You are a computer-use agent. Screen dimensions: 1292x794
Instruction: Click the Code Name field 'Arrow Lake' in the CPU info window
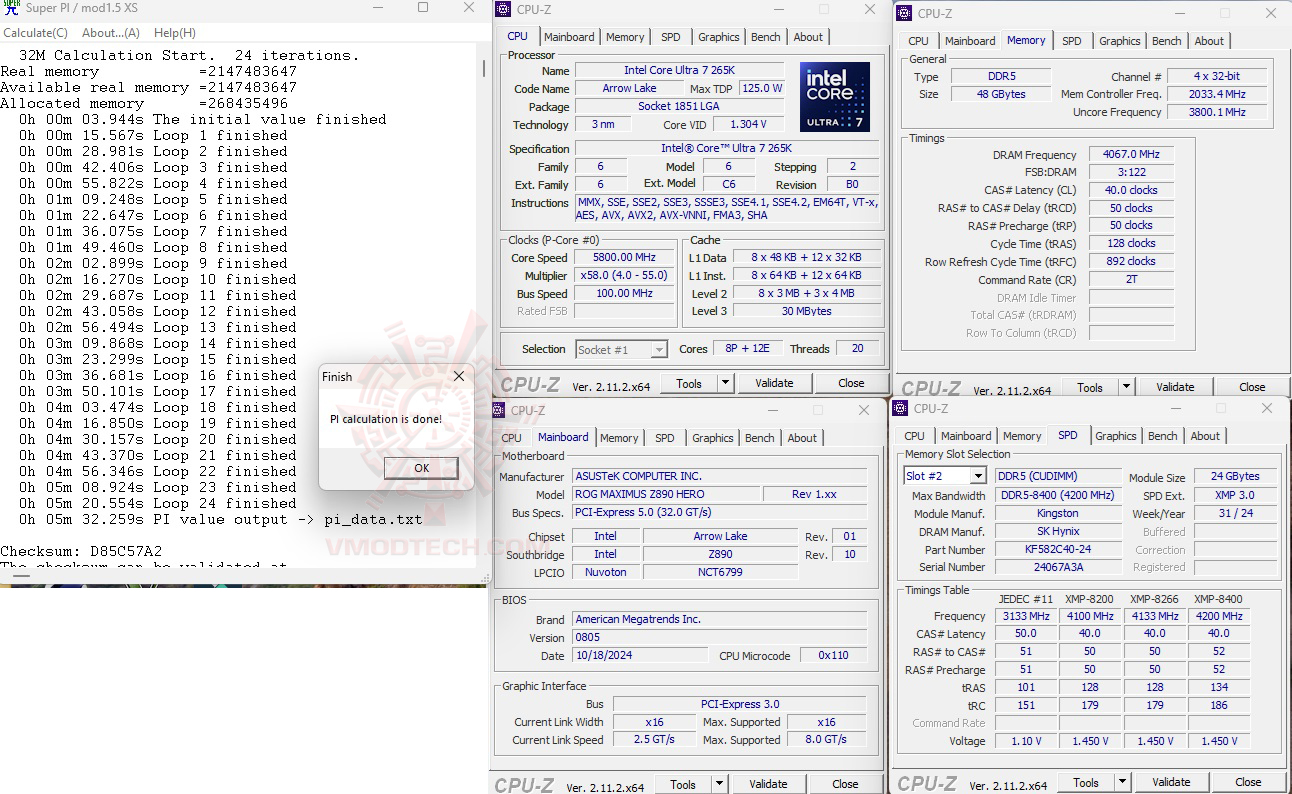[x=630, y=89]
